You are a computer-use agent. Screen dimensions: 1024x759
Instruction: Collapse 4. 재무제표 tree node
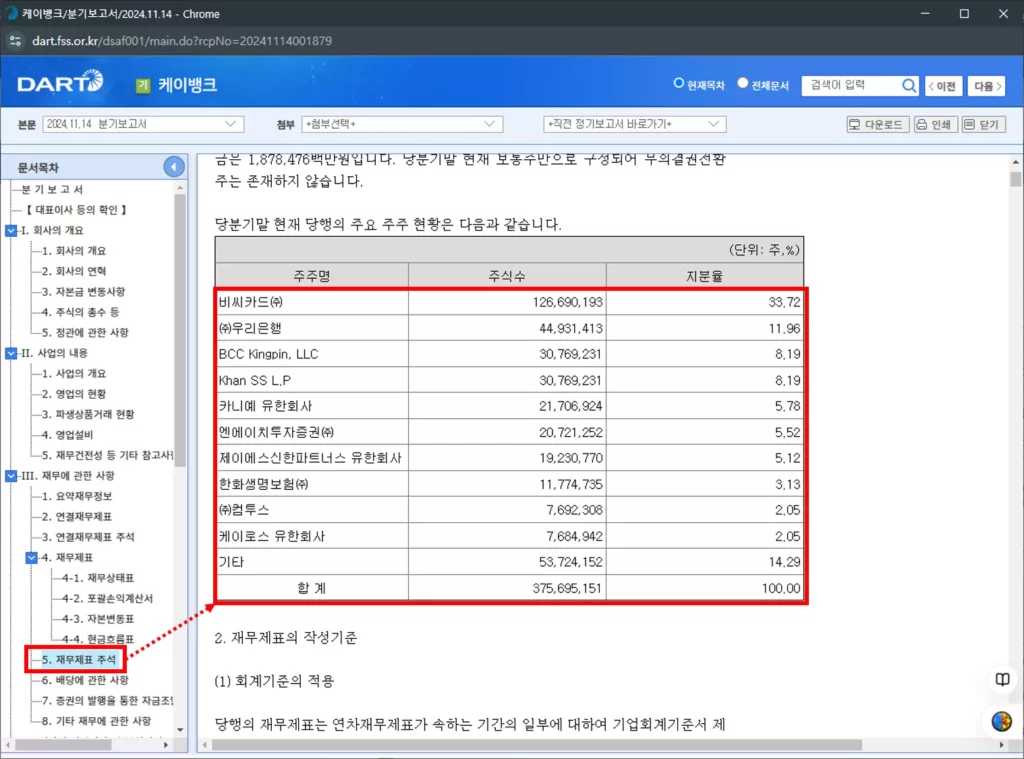tap(31, 558)
